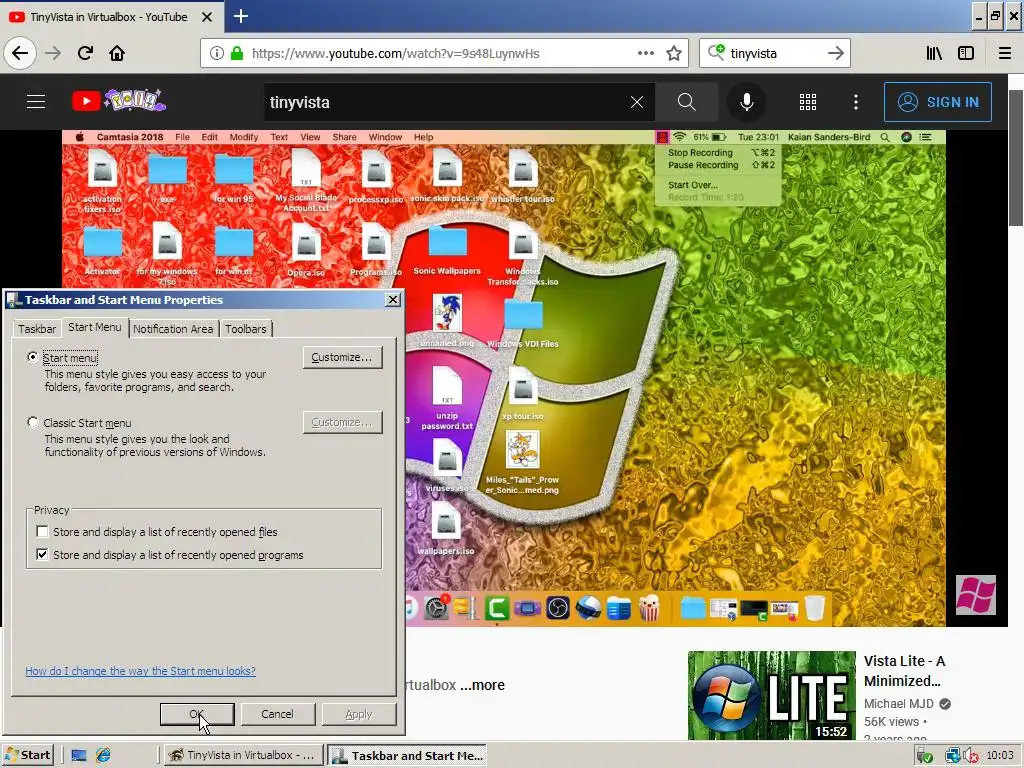Image resolution: width=1024 pixels, height=768 pixels.
Task: Submit browser search box with arrow button
Action: click(835, 53)
